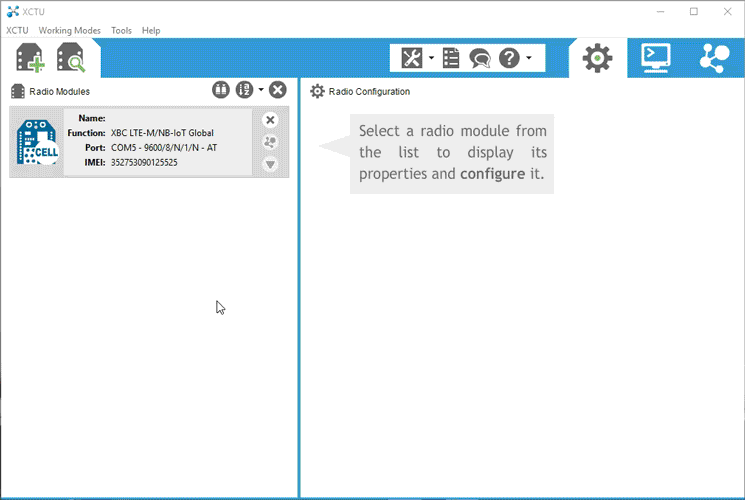Viewport: 745px width, 500px height.
Task: Click the sort radio modules icon
Action: (x=244, y=89)
